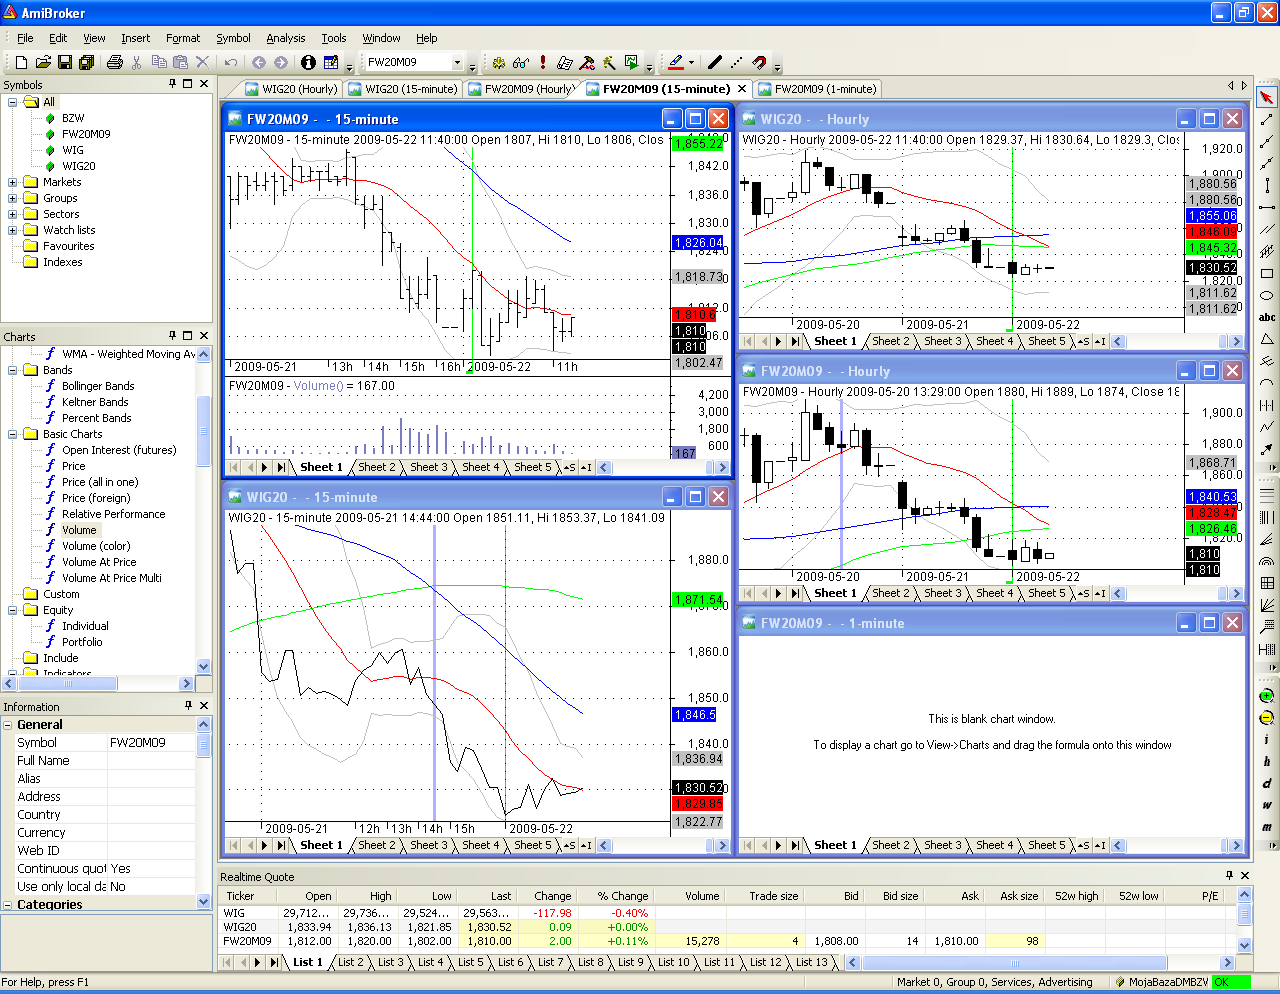Screen dimensions: 1280x994
Task: Select the arrow pointer tool
Action: 1267,97
